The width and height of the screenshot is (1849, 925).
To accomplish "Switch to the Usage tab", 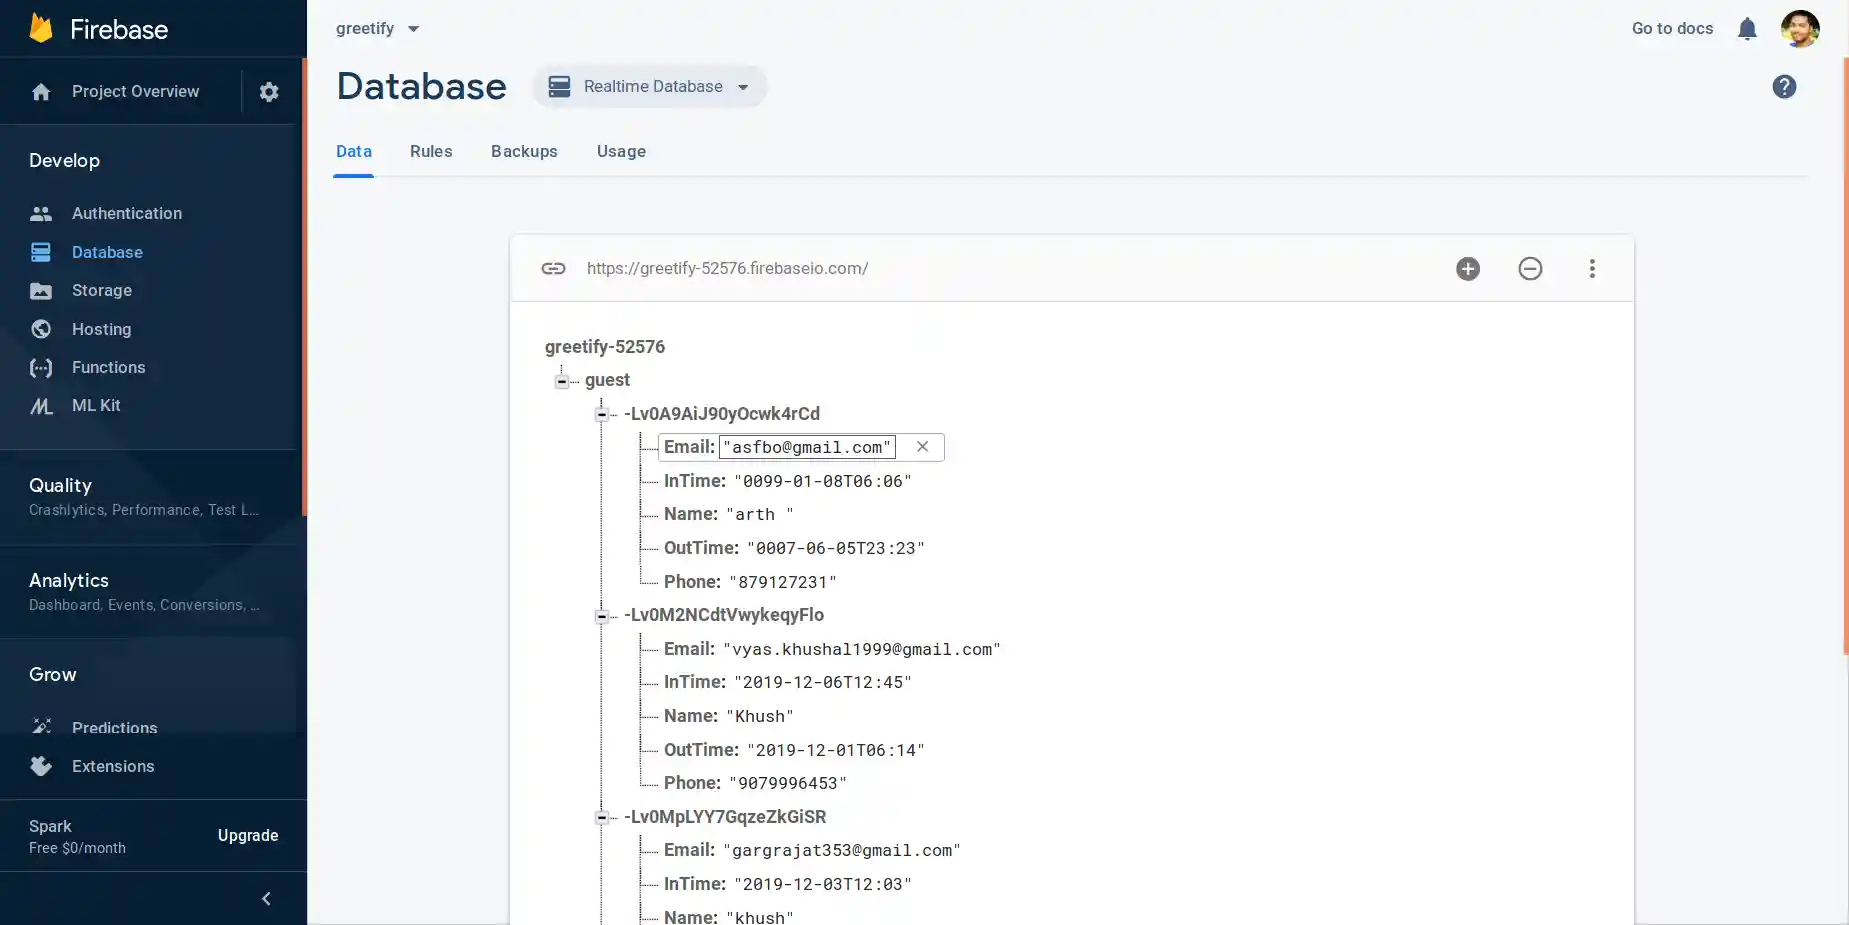I will 620,152.
